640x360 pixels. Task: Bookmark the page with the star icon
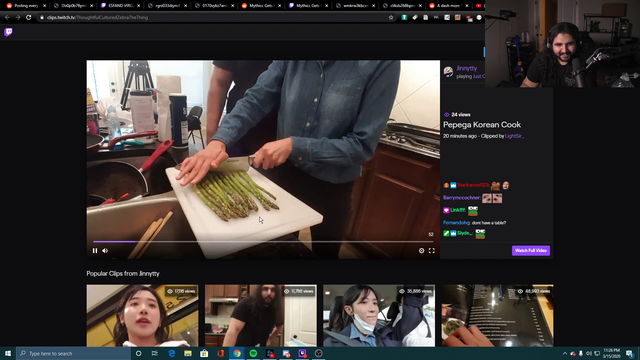(x=391, y=18)
